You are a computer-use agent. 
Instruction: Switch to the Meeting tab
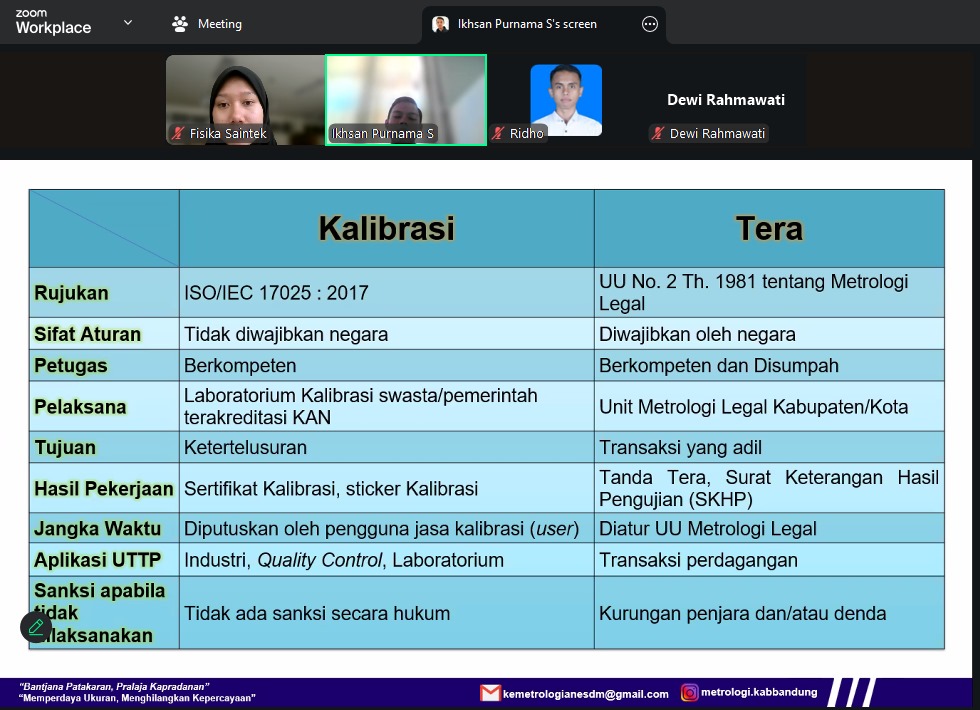207,24
